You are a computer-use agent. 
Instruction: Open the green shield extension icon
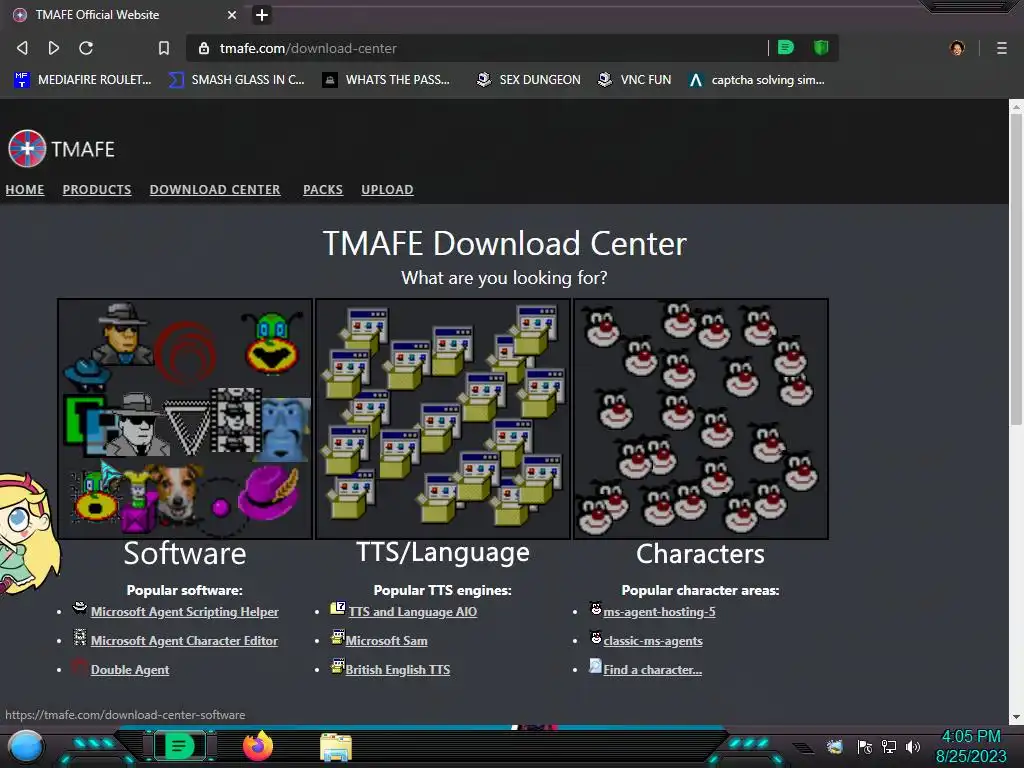[x=821, y=48]
